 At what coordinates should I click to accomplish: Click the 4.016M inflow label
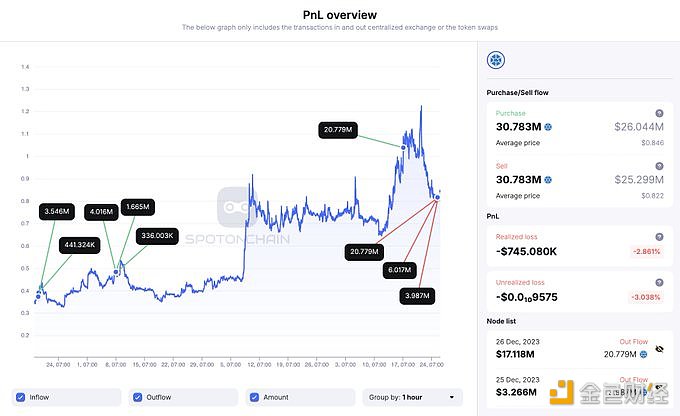101,212
